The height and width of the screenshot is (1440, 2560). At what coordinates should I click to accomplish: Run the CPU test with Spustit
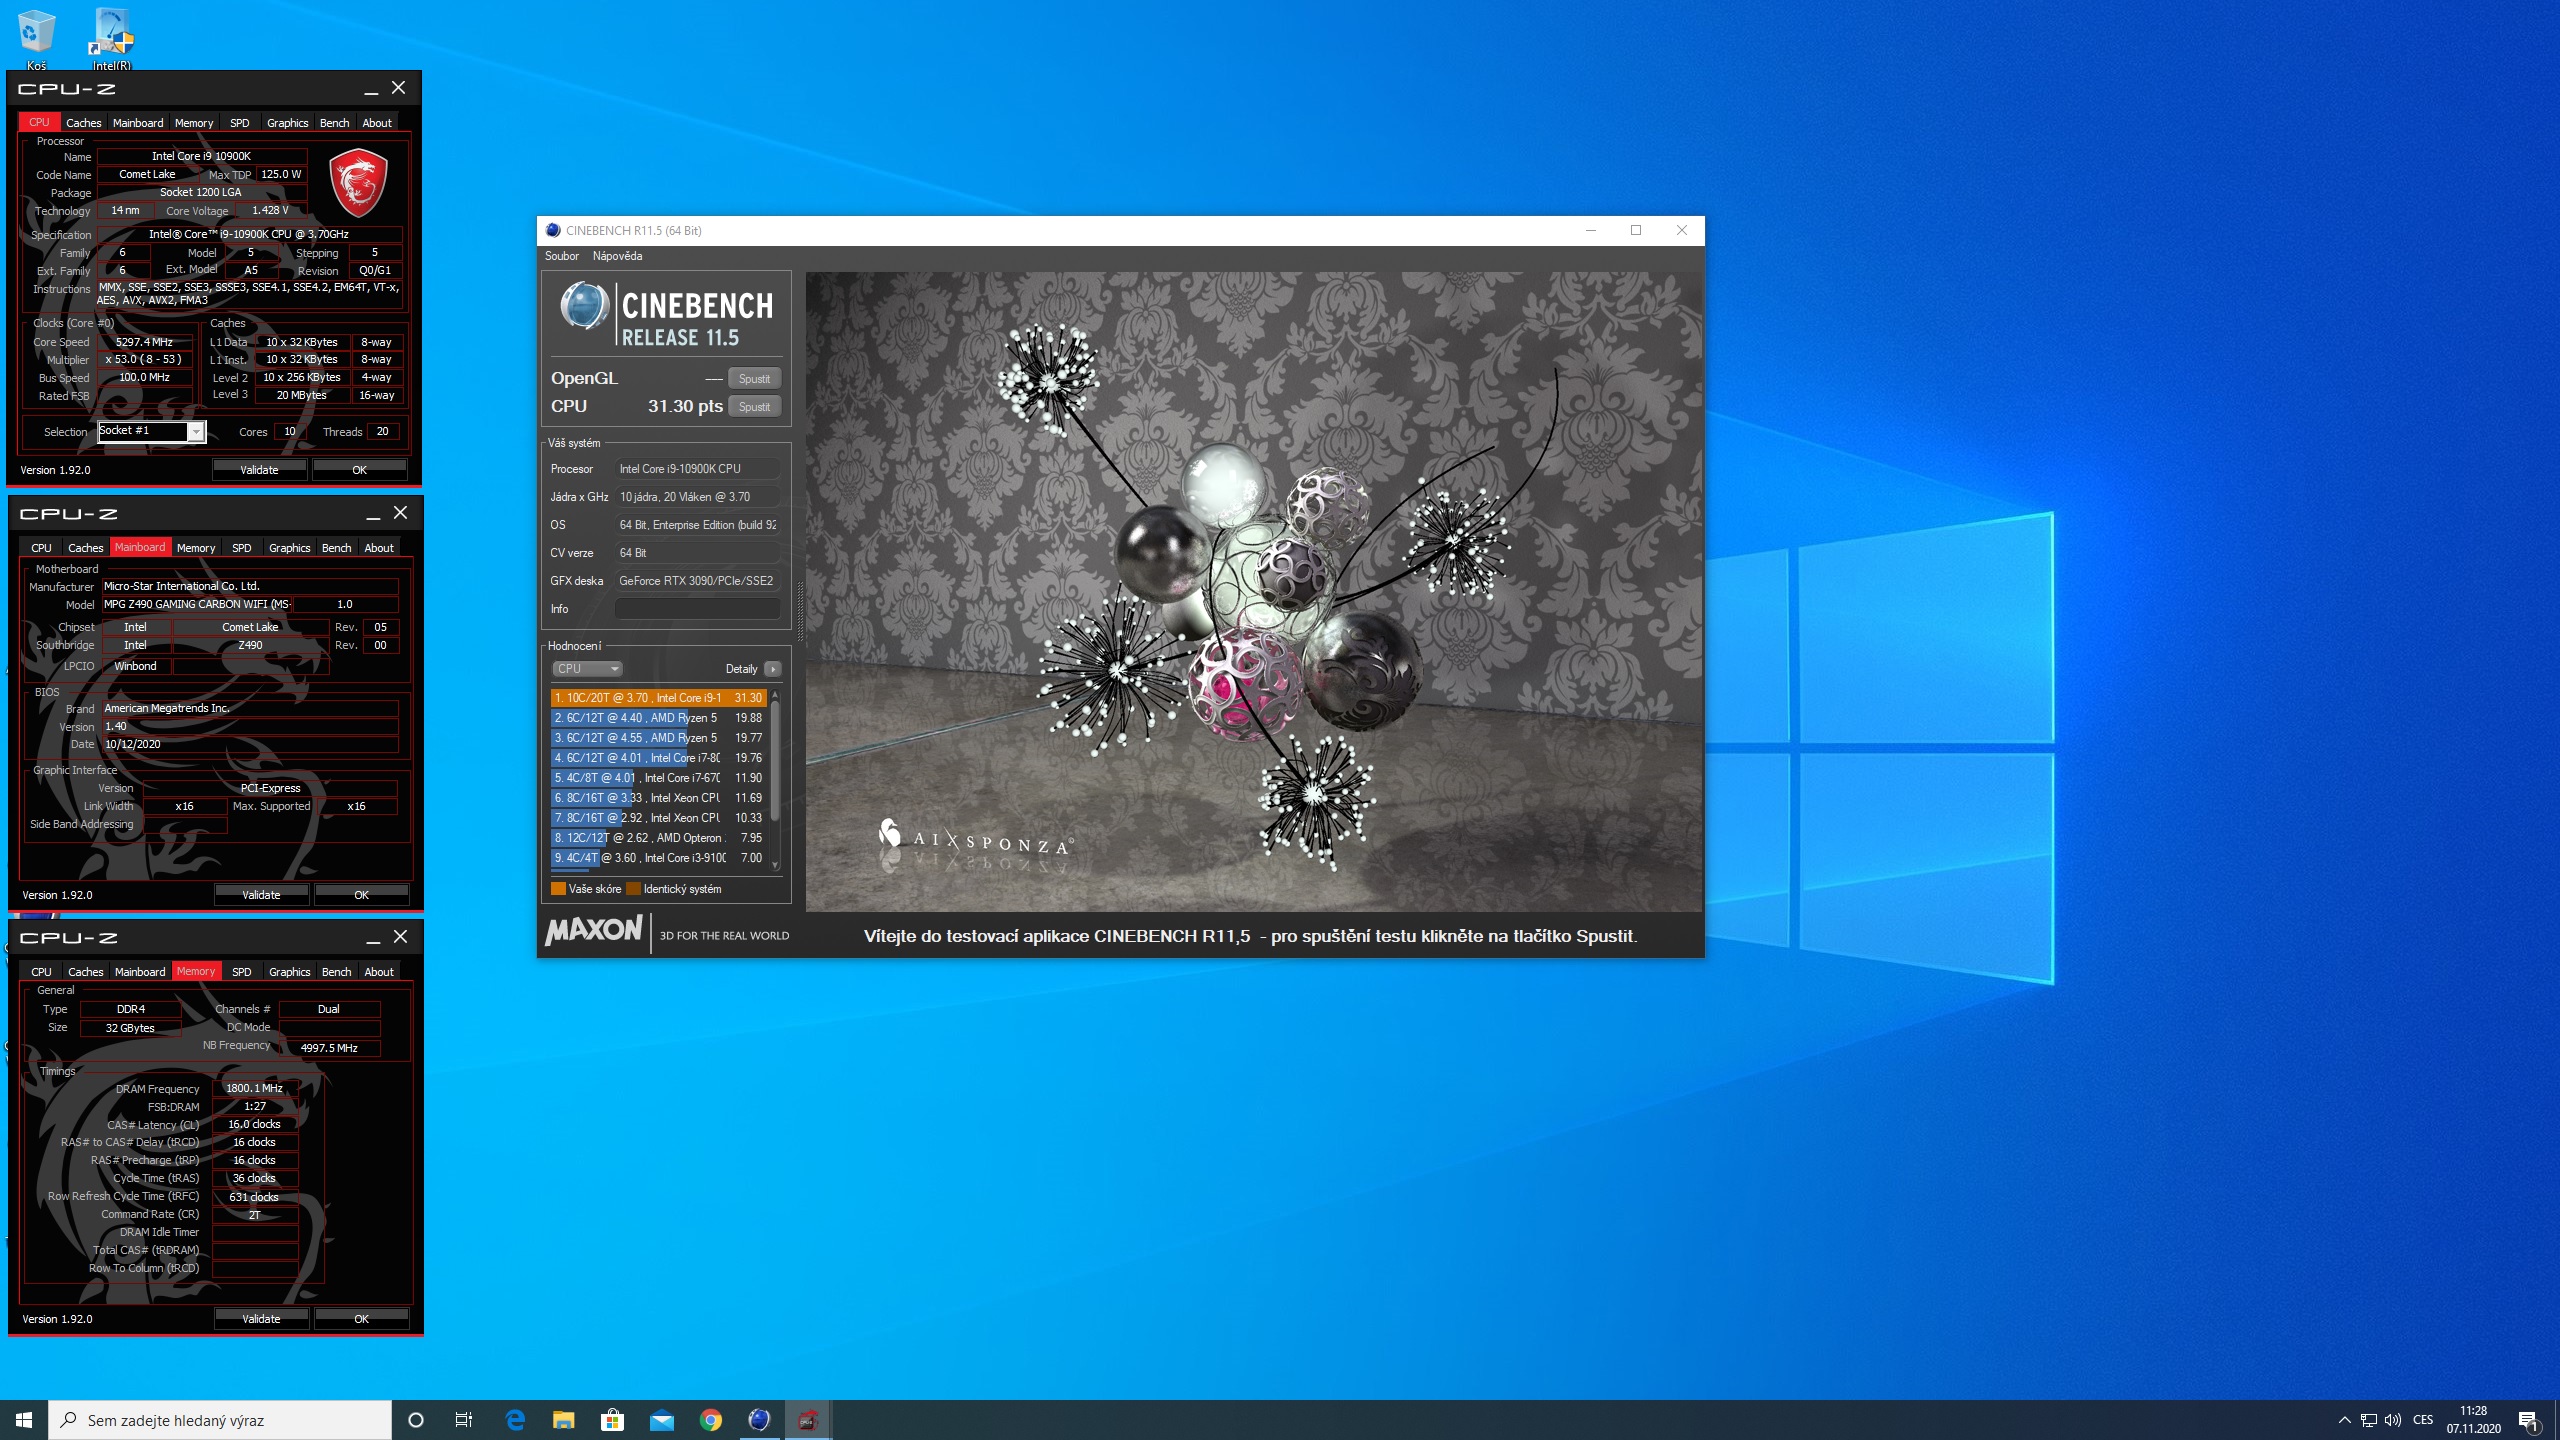(x=754, y=406)
